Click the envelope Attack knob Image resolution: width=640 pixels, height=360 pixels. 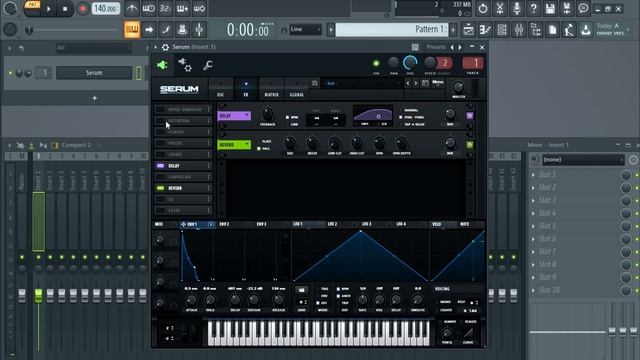tap(191, 300)
